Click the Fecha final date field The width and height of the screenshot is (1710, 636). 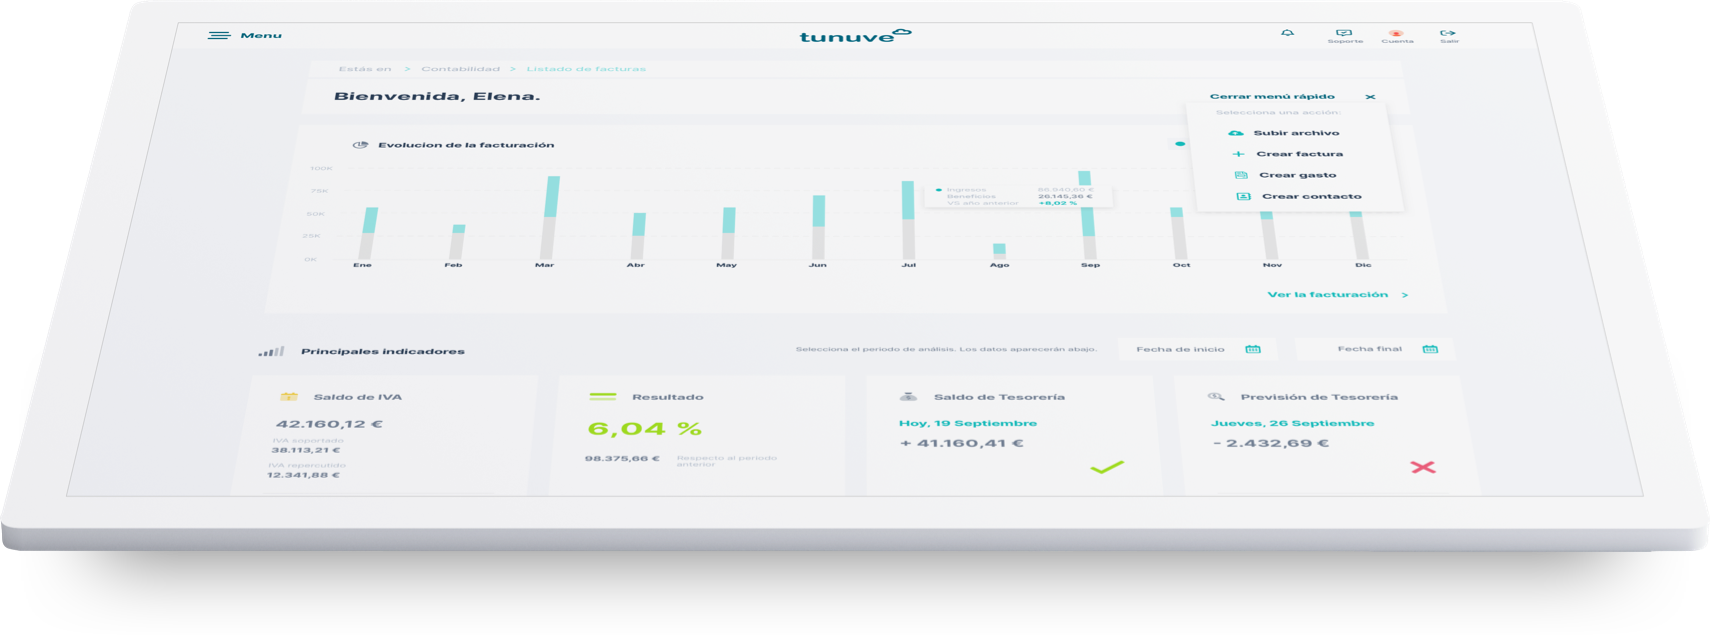click(1374, 349)
